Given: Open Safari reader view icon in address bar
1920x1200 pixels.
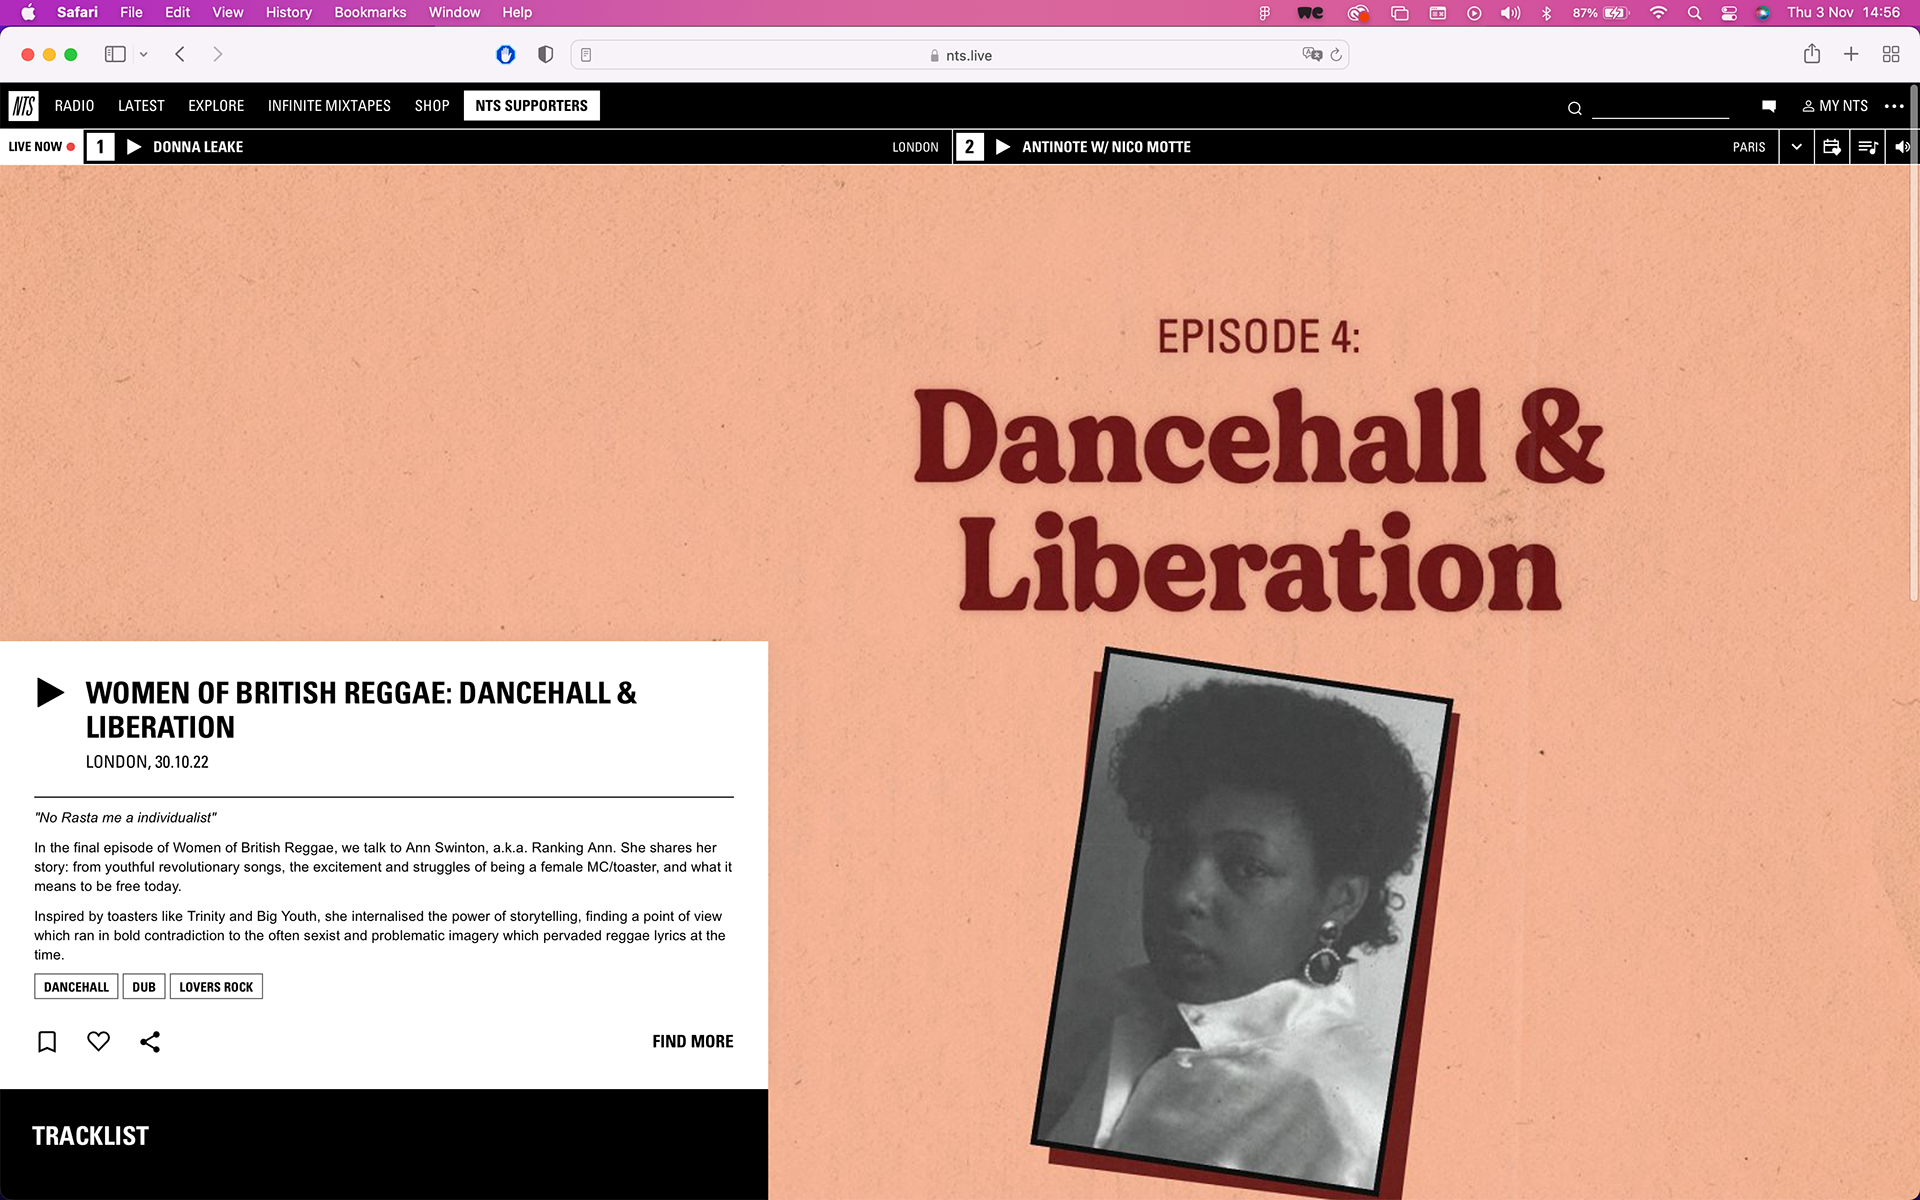Looking at the screenshot, I should (x=586, y=55).
